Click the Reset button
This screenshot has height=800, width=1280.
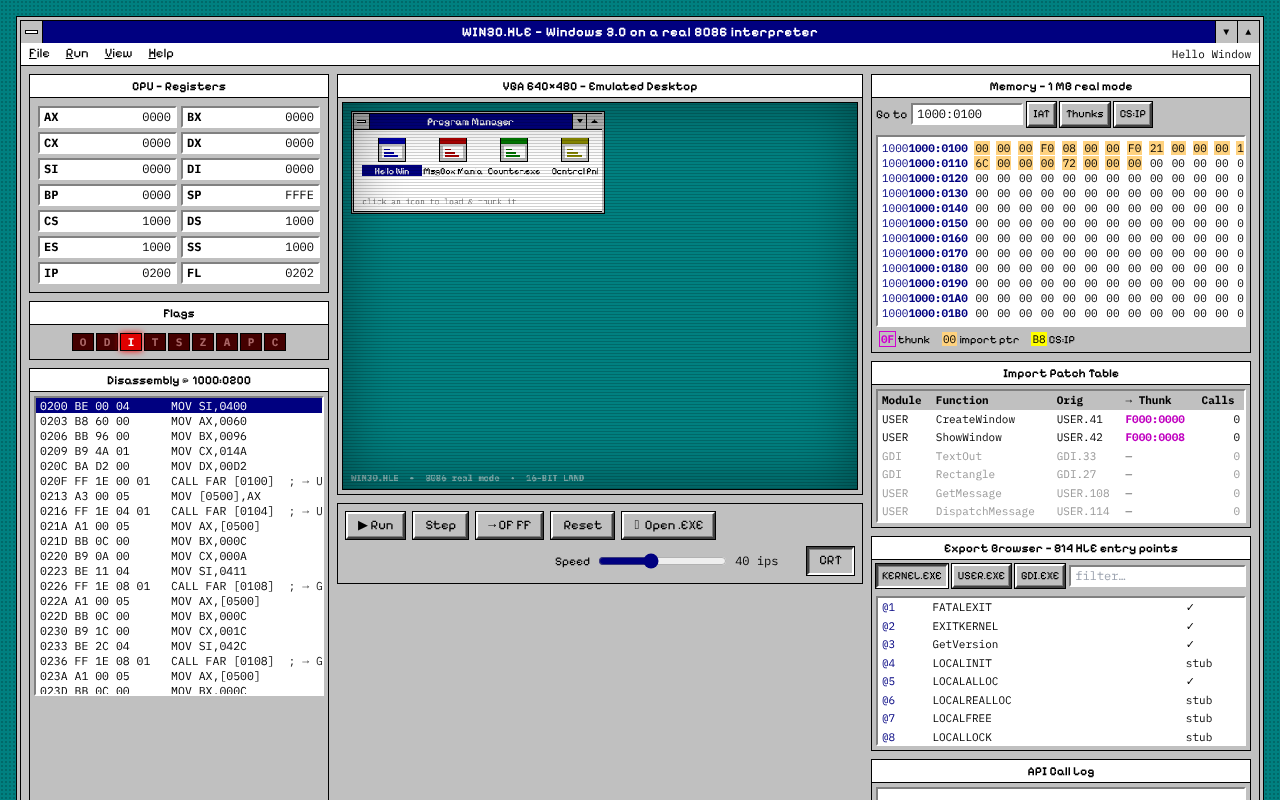tap(583, 525)
